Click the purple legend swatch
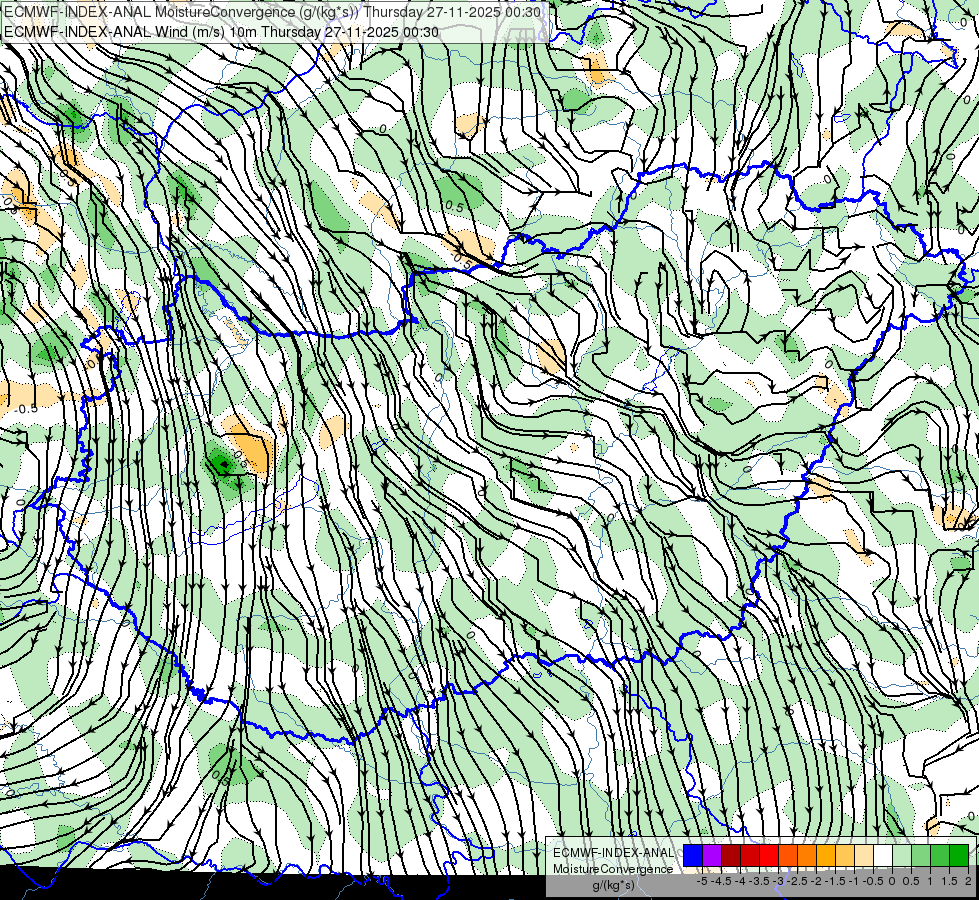The width and height of the screenshot is (979, 900). 712,855
